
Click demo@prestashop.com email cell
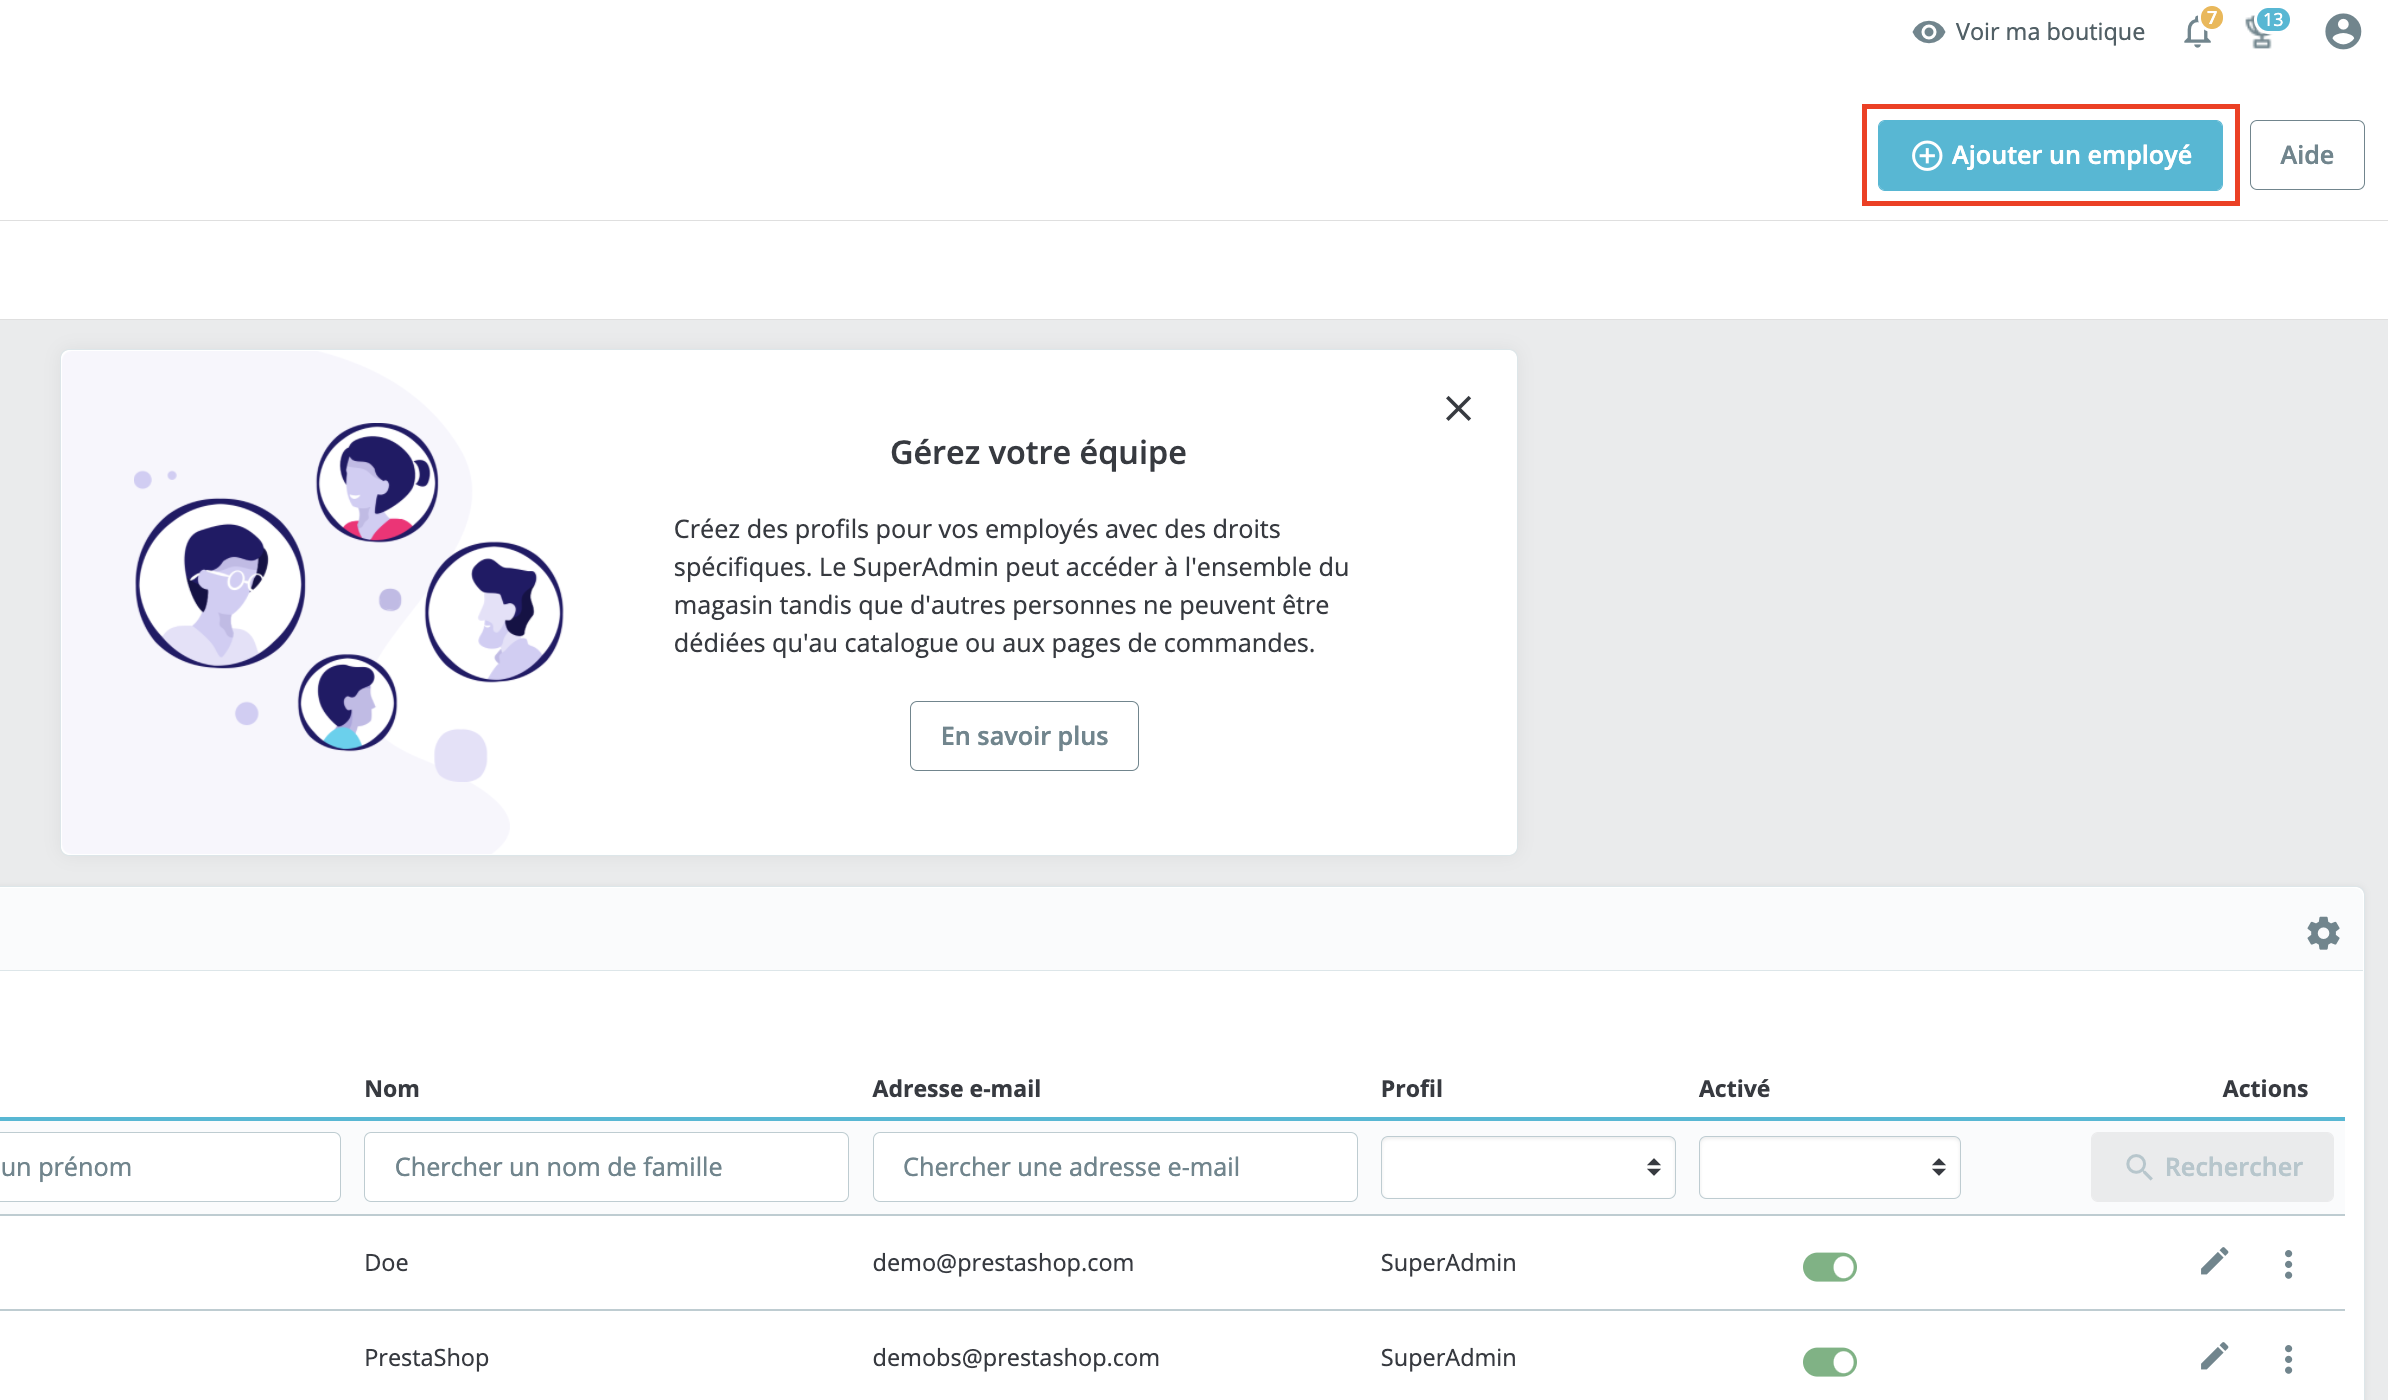click(x=1003, y=1263)
